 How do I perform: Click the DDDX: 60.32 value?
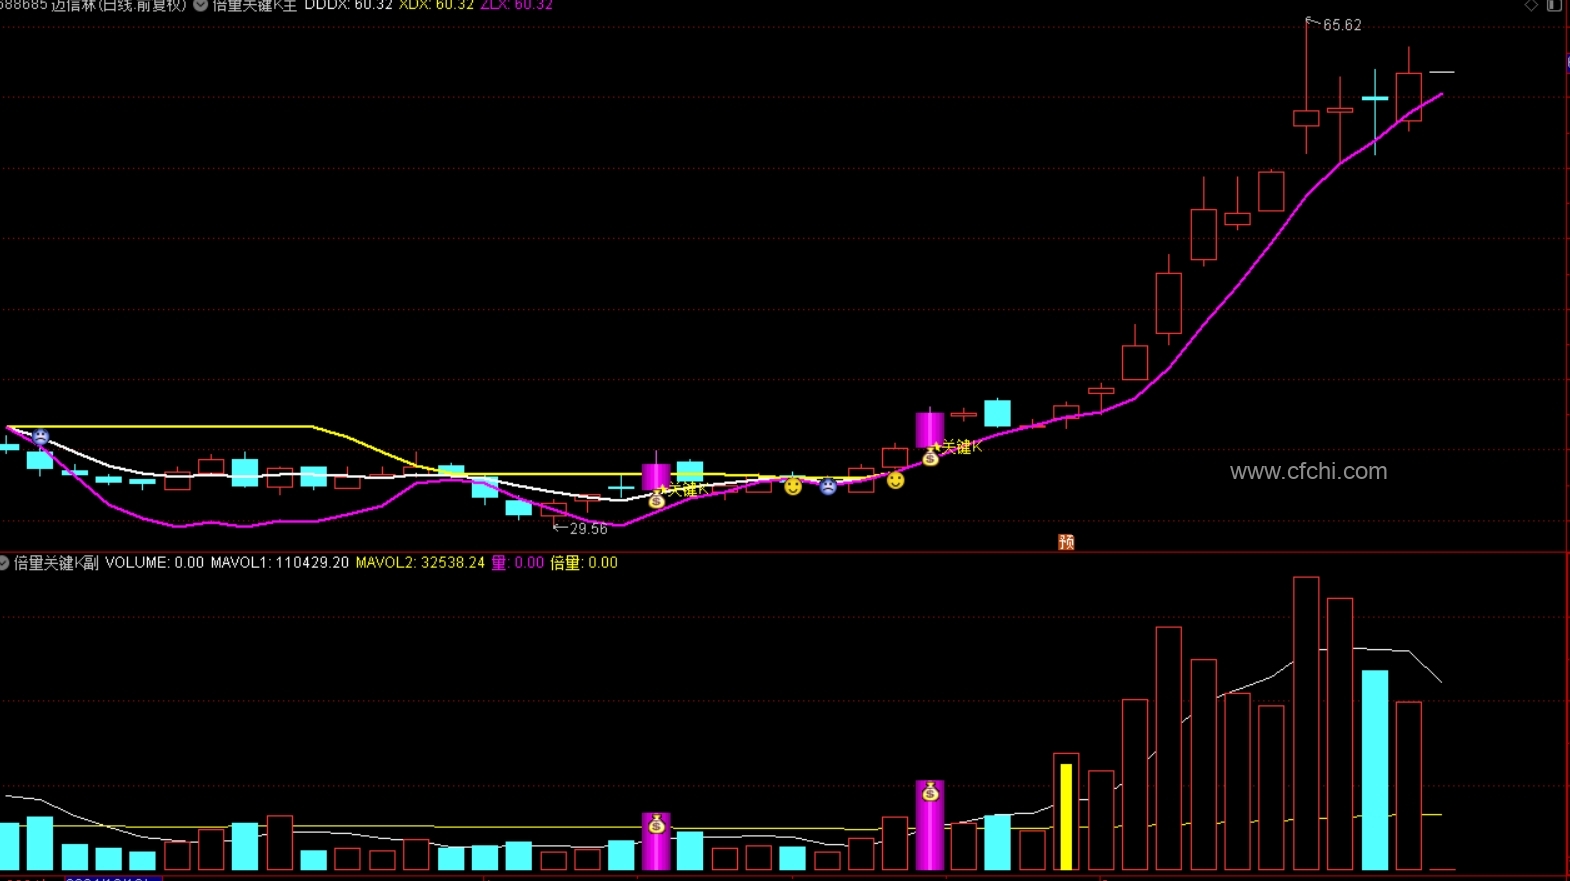tap(348, 5)
